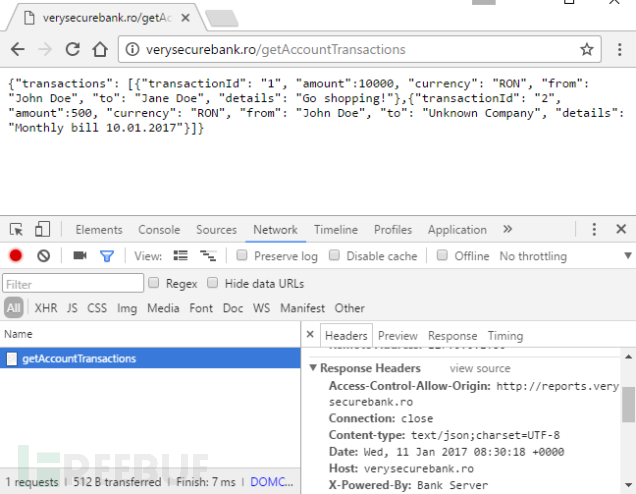Open Chrome's three-dot main menu
The width and height of the screenshot is (636, 494).
point(619,49)
